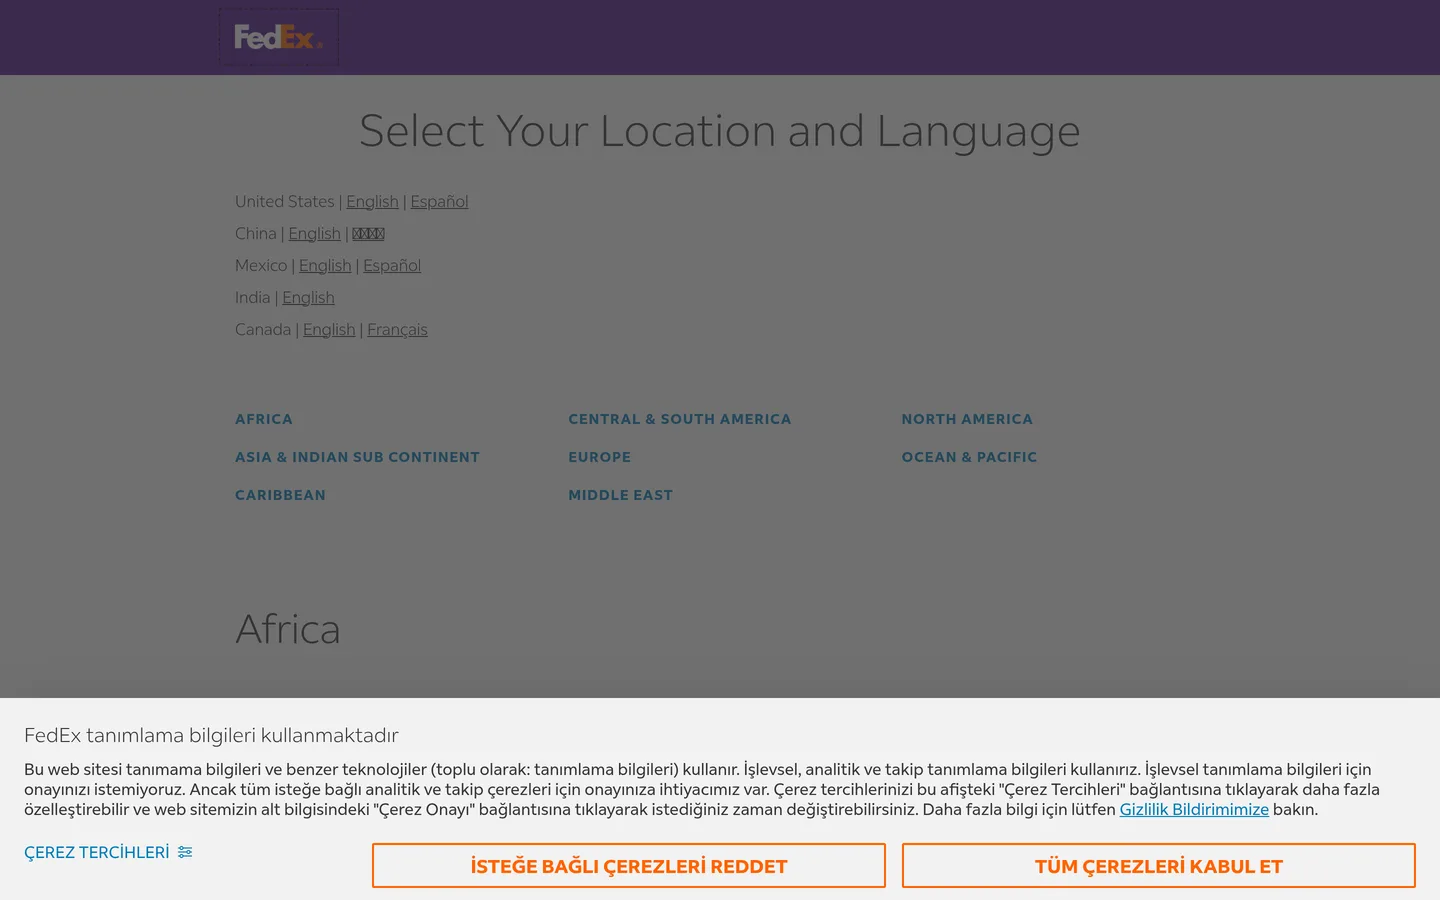
Task: Select English for China
Action: point(314,234)
